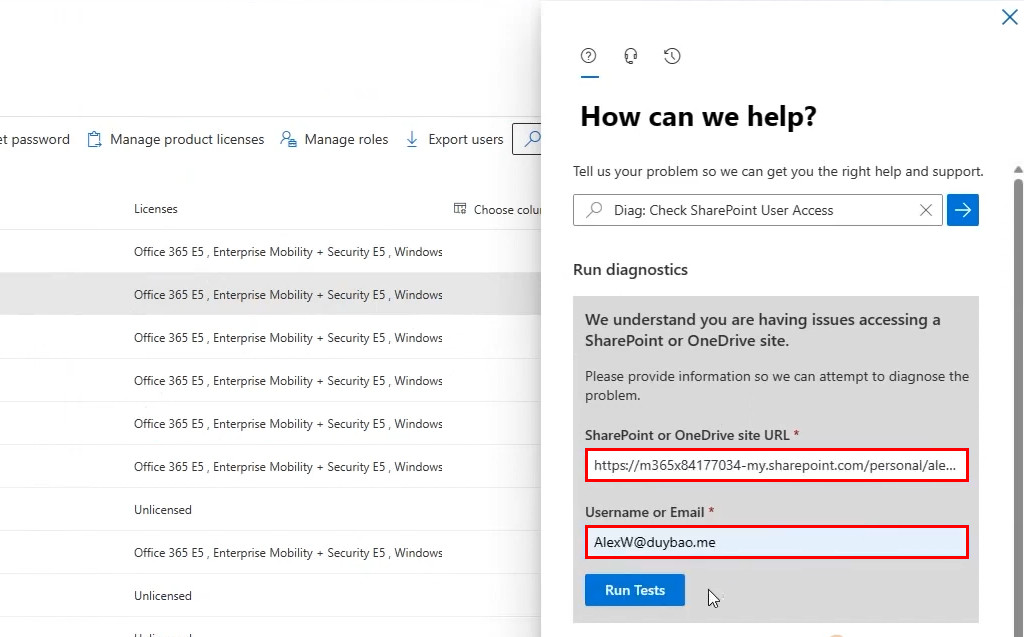Open the support history clock tab

click(x=672, y=56)
